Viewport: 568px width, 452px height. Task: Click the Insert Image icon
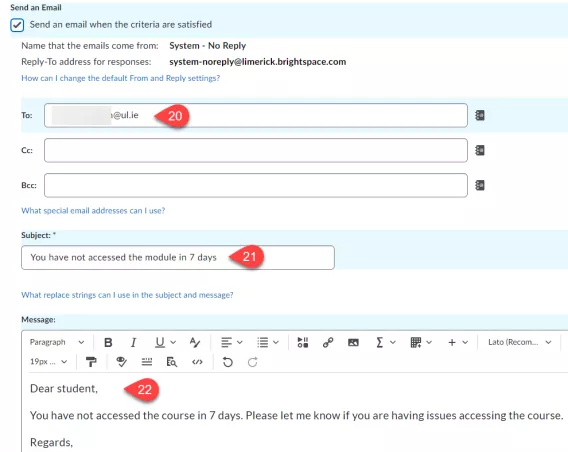click(x=353, y=342)
